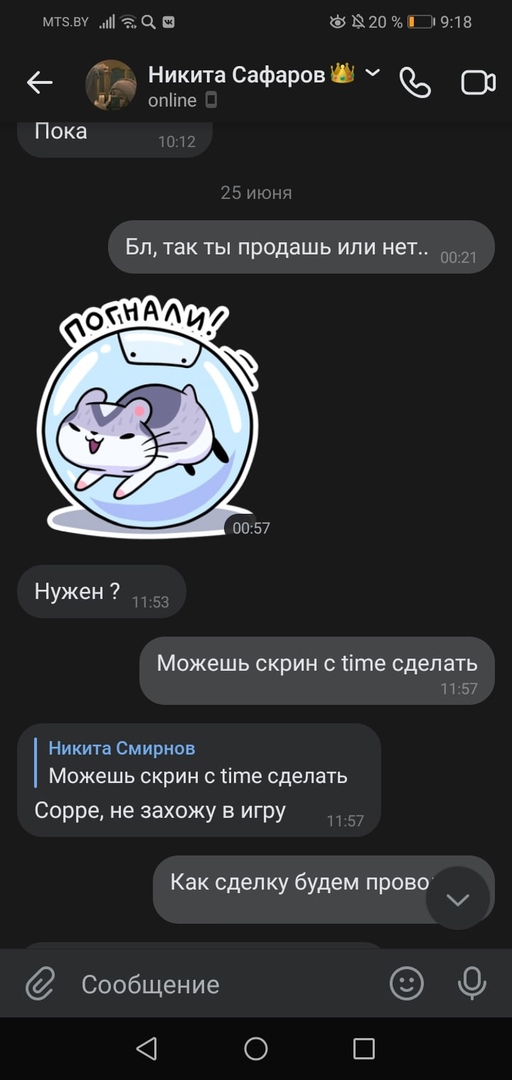The width and height of the screenshot is (512, 1080).
Task: Tap the microphone voice message icon
Action: [x=472, y=983]
